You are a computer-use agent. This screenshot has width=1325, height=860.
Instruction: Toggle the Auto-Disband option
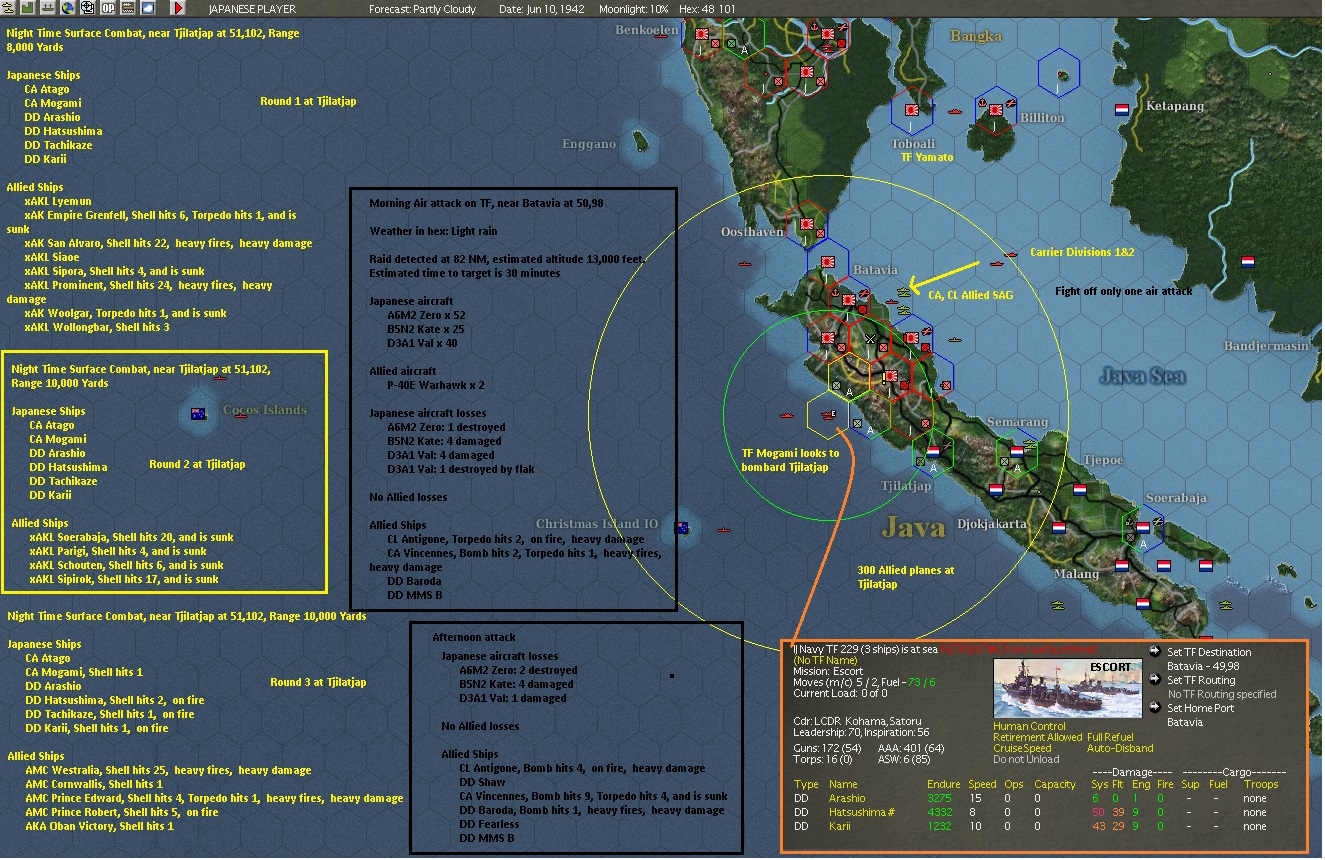(x=1120, y=749)
